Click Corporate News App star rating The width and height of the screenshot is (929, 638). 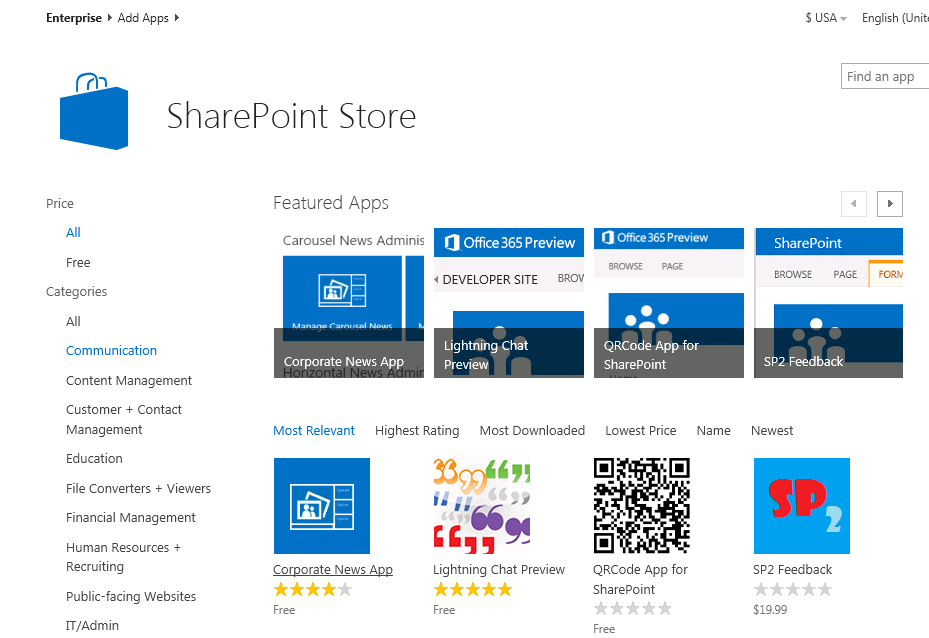click(x=313, y=589)
